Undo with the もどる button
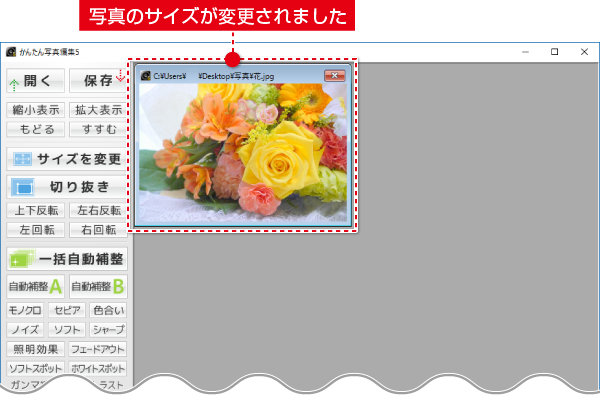The width and height of the screenshot is (600, 402). click(36, 129)
